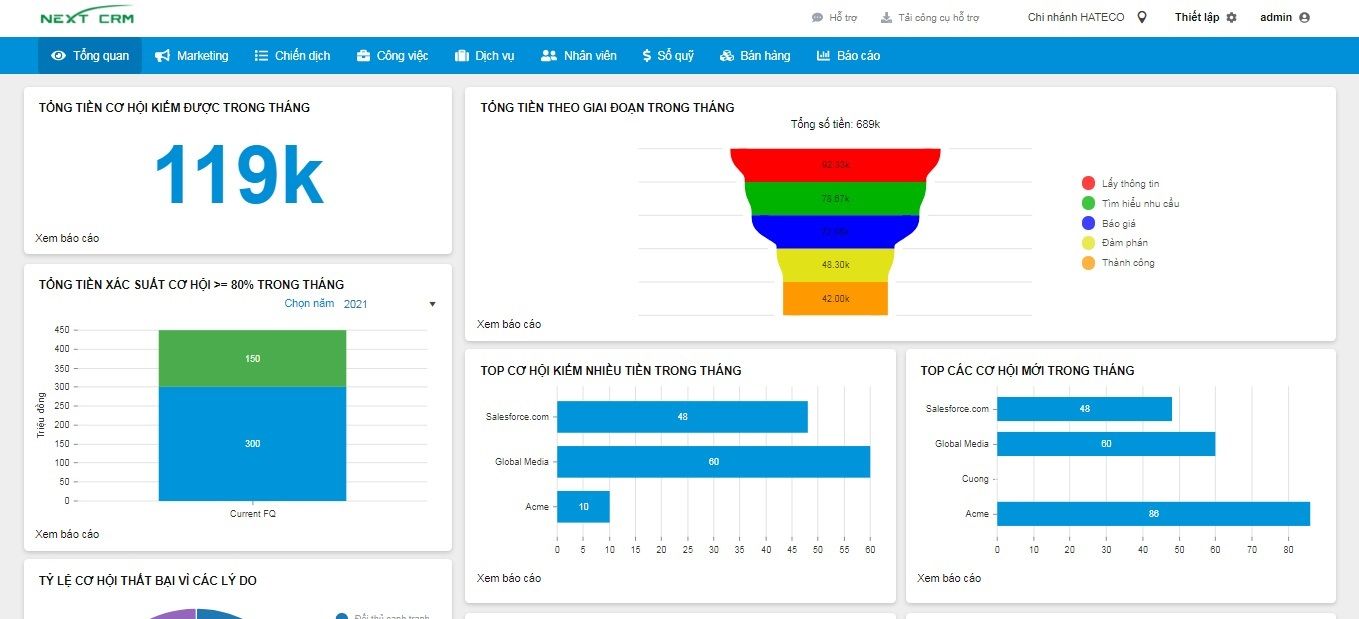
Task: Click the Hỗ trợ chat bubble icon
Action: (817, 18)
